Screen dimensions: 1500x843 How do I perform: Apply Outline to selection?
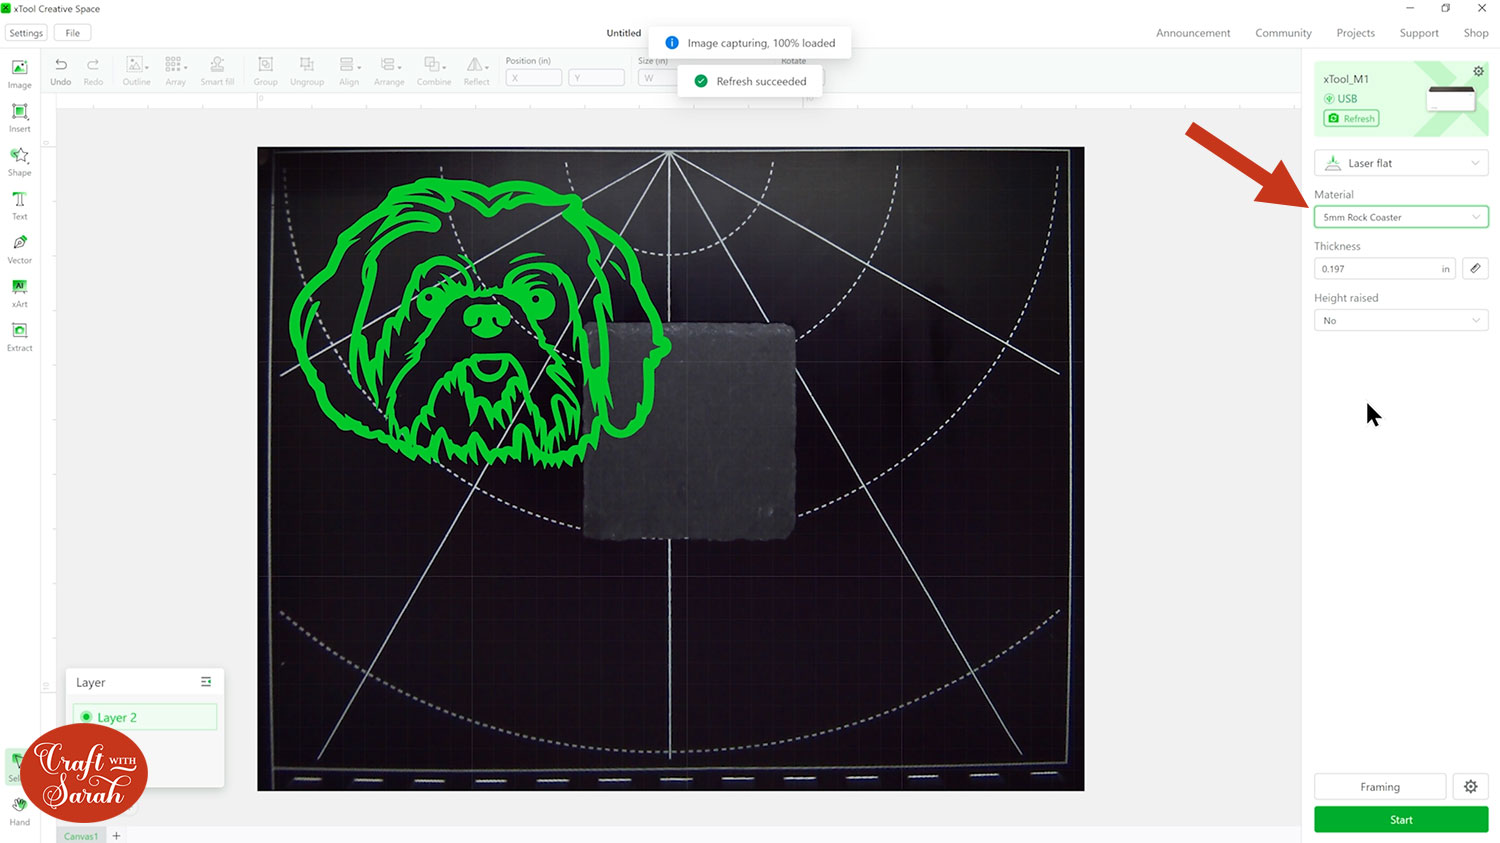click(x=136, y=71)
